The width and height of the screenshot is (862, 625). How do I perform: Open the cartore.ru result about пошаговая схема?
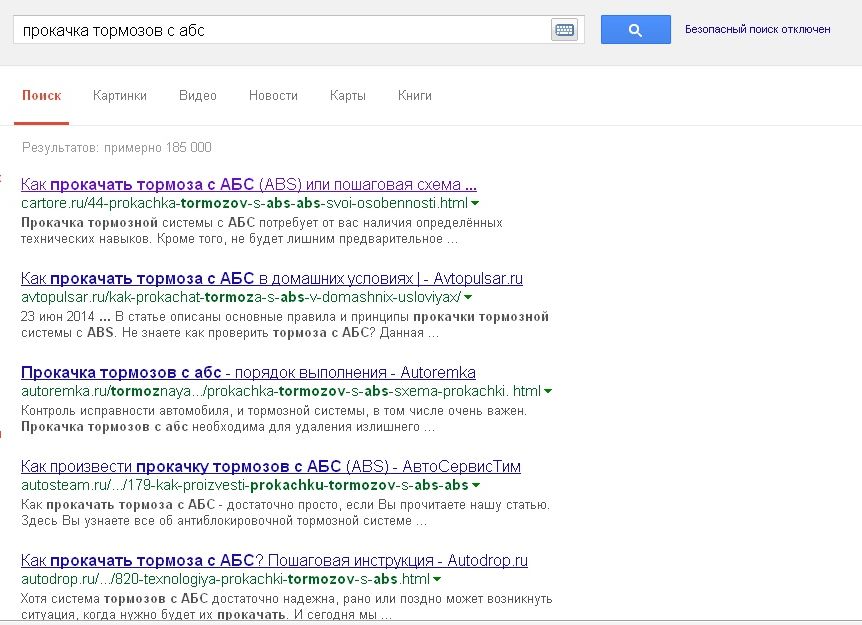point(248,185)
